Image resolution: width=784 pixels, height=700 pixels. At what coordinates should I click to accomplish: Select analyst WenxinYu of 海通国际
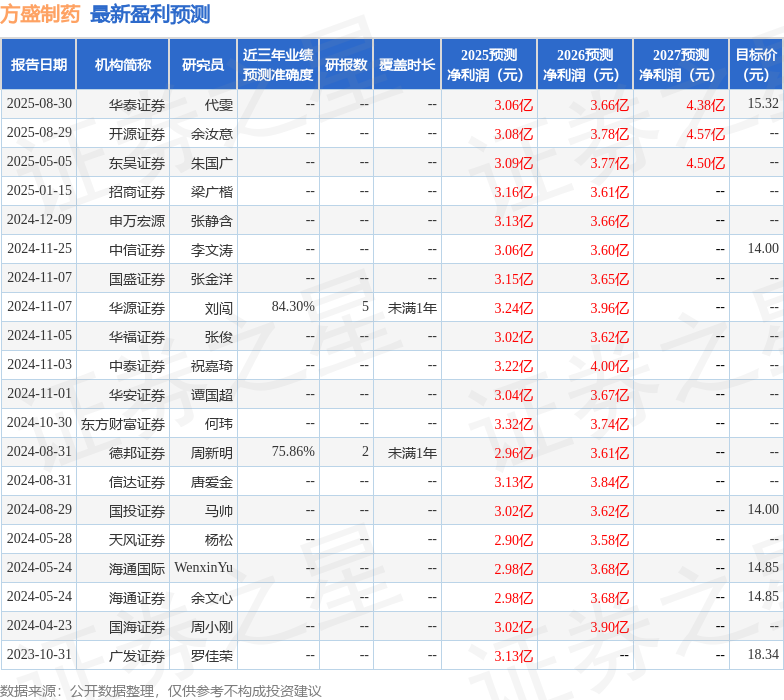[x=204, y=568]
